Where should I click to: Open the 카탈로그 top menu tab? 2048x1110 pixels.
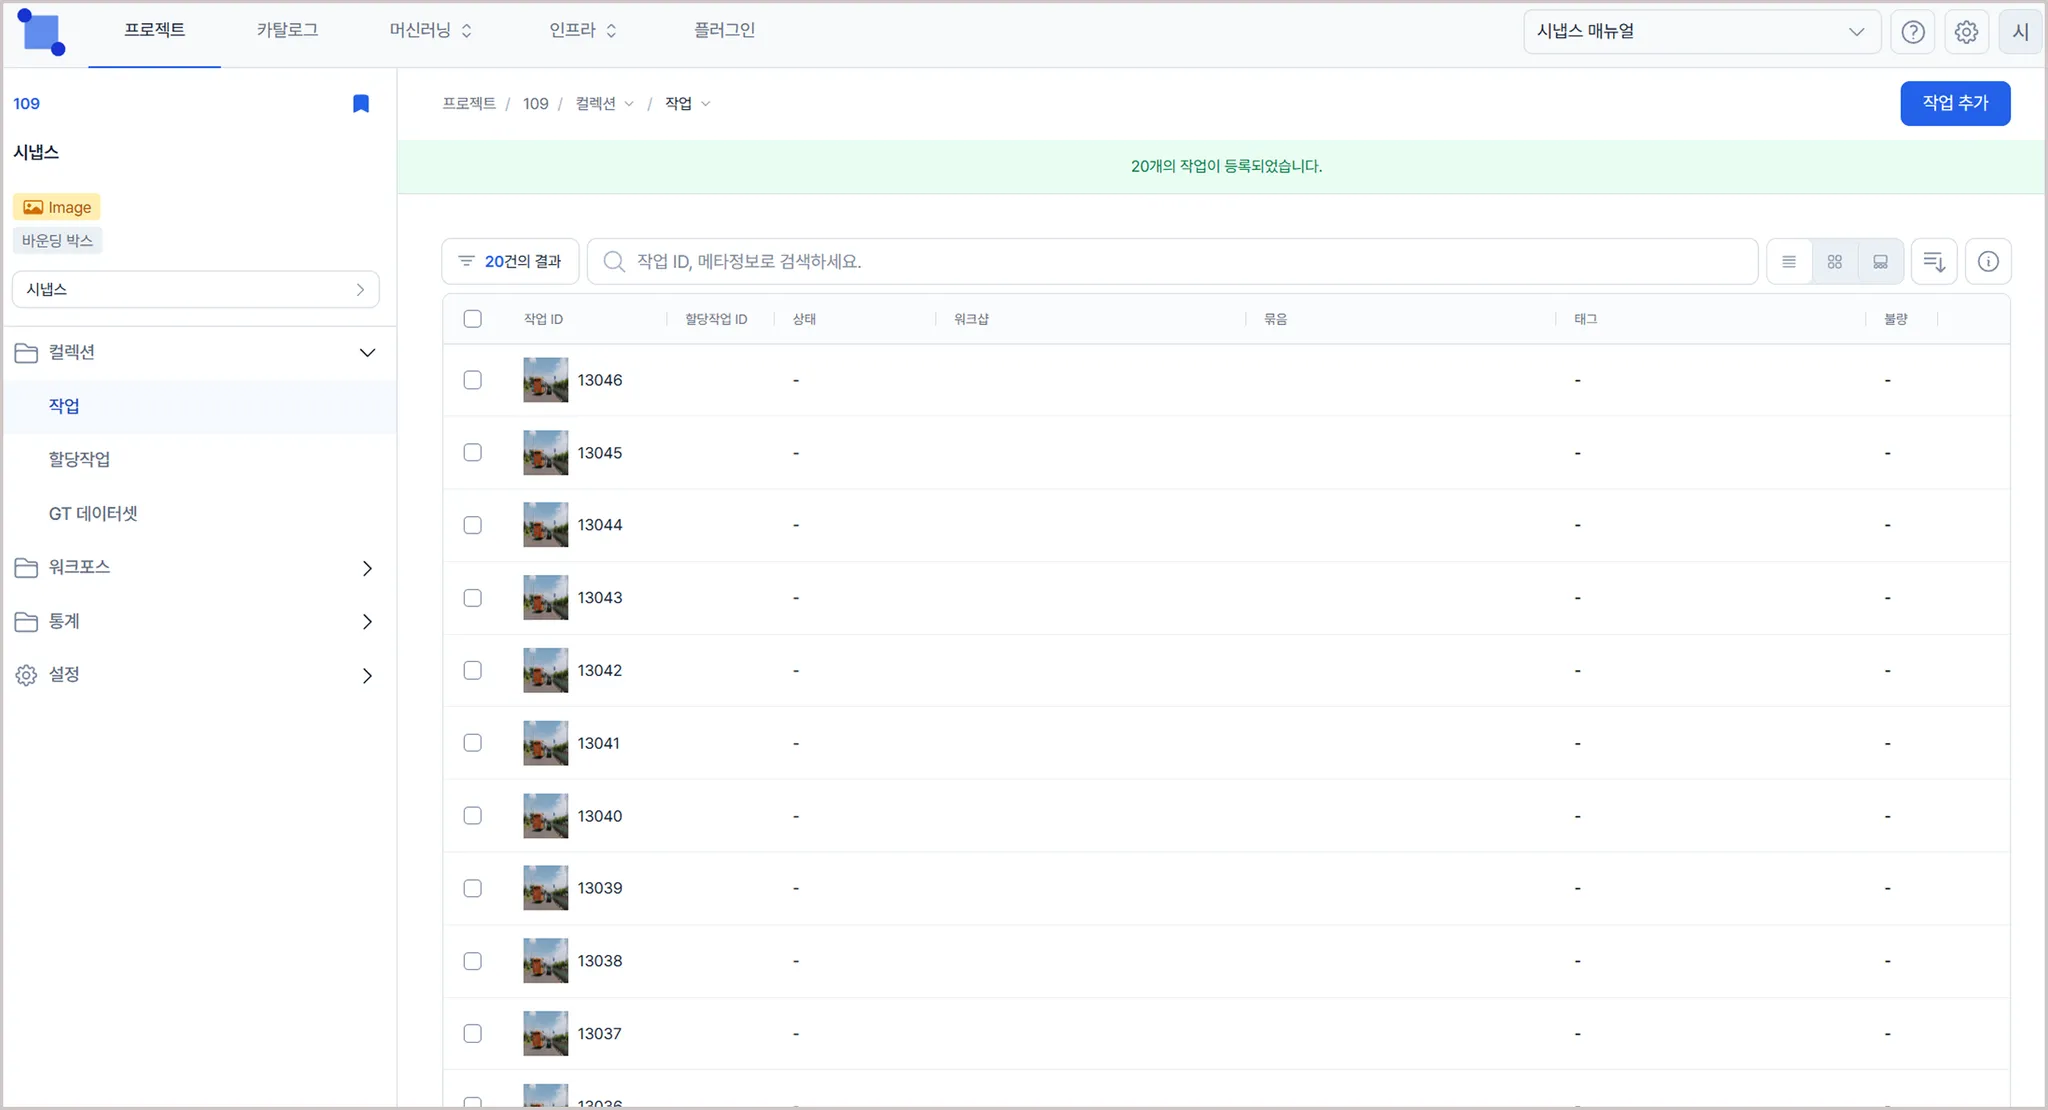click(x=287, y=30)
